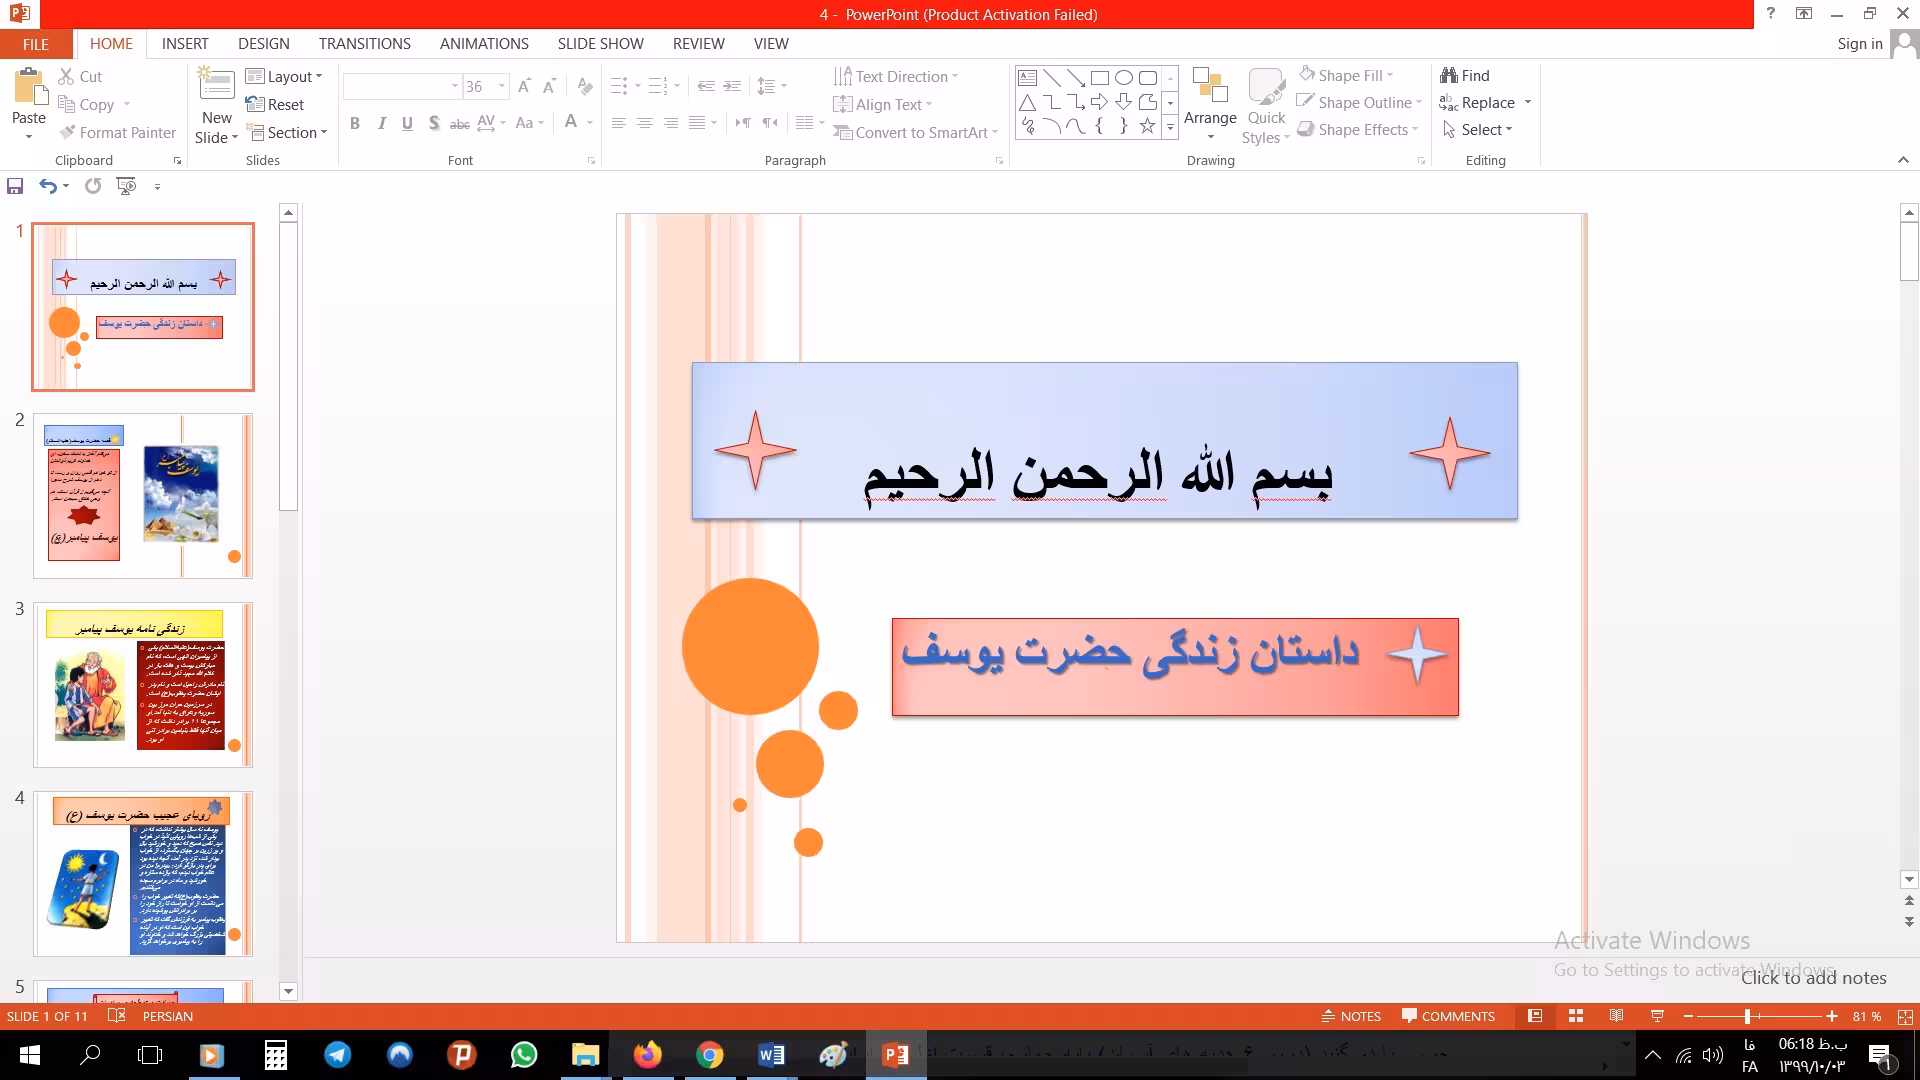Switch to the INSERT ribbon tab

pyautogui.click(x=185, y=44)
